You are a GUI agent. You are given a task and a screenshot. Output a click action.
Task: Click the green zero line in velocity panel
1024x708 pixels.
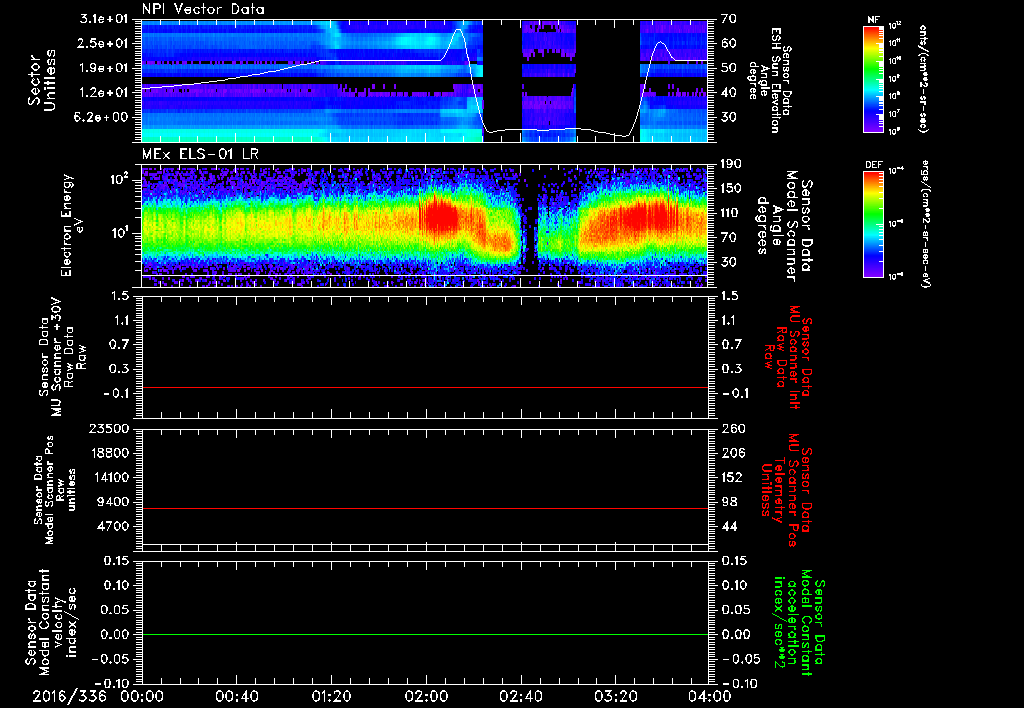pos(425,634)
